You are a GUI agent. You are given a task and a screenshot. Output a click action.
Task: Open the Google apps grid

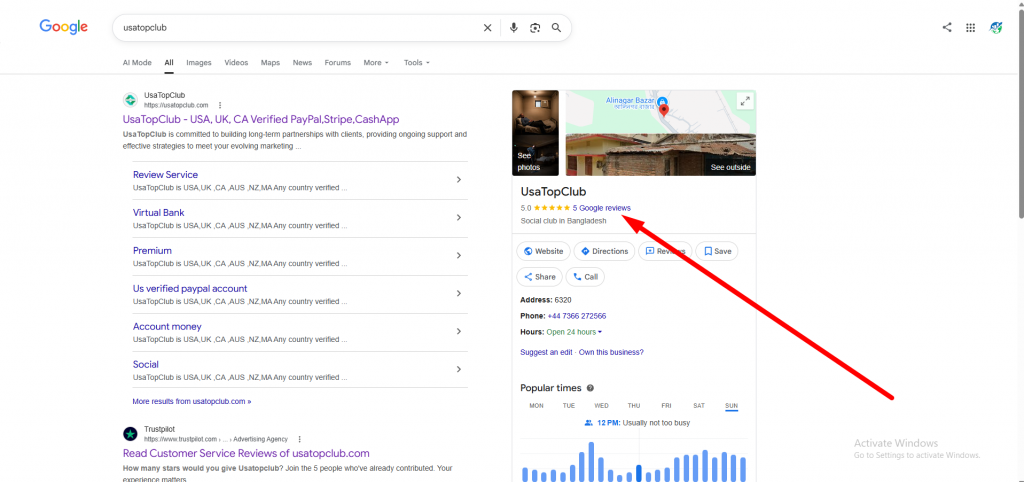tap(970, 27)
